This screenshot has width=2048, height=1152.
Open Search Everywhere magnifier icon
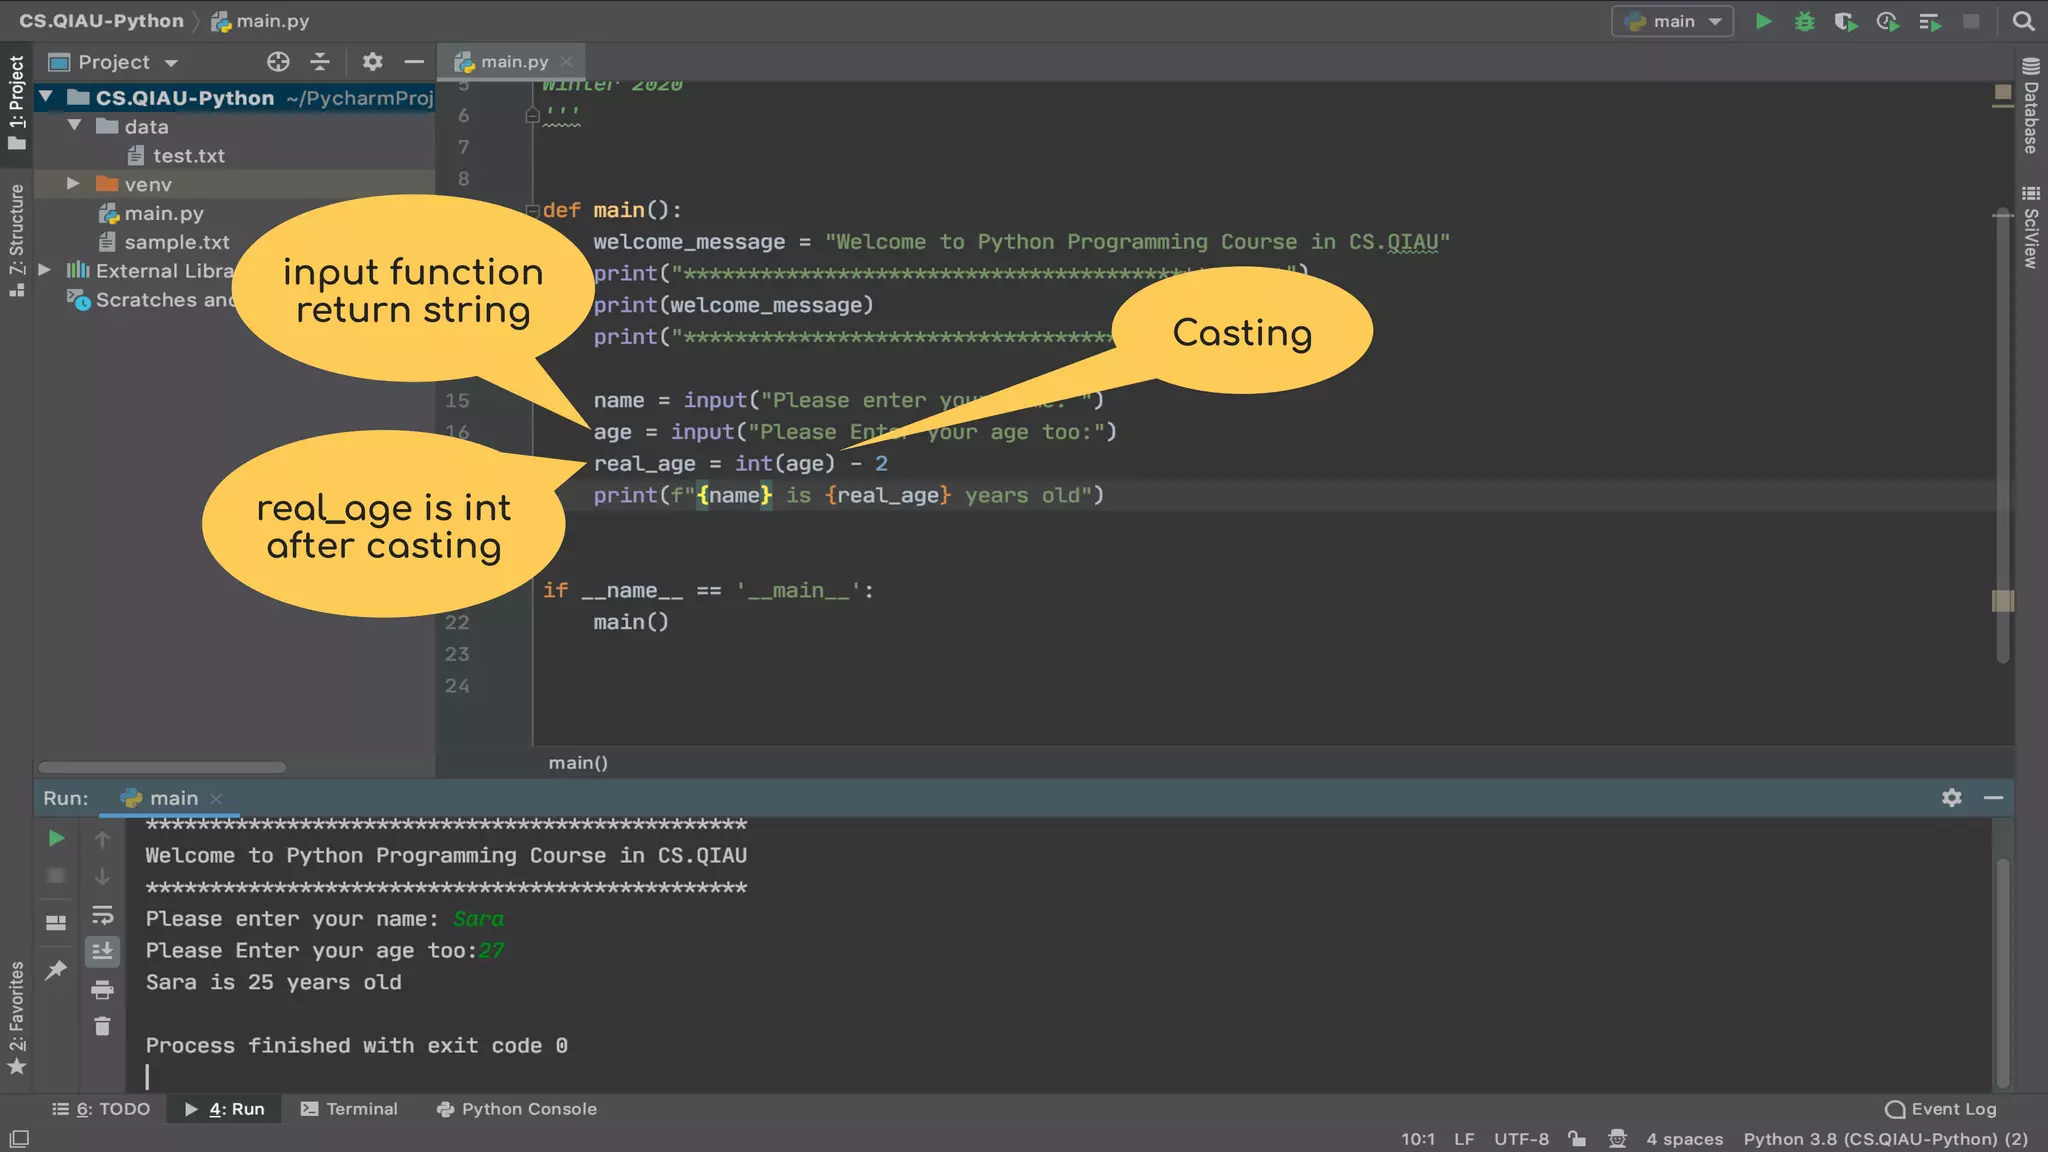coord(2022,21)
